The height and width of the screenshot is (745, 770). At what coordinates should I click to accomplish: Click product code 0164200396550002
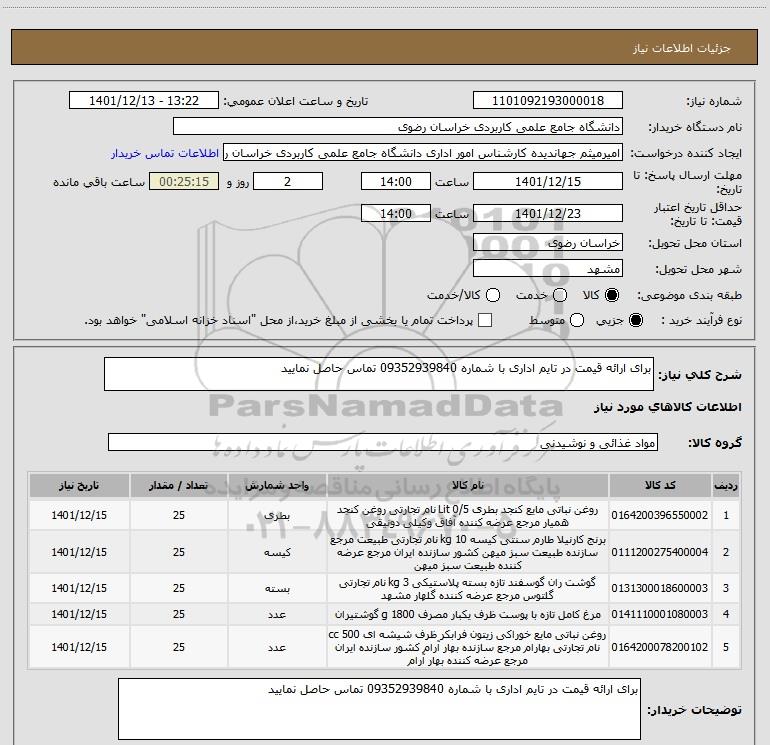660,515
